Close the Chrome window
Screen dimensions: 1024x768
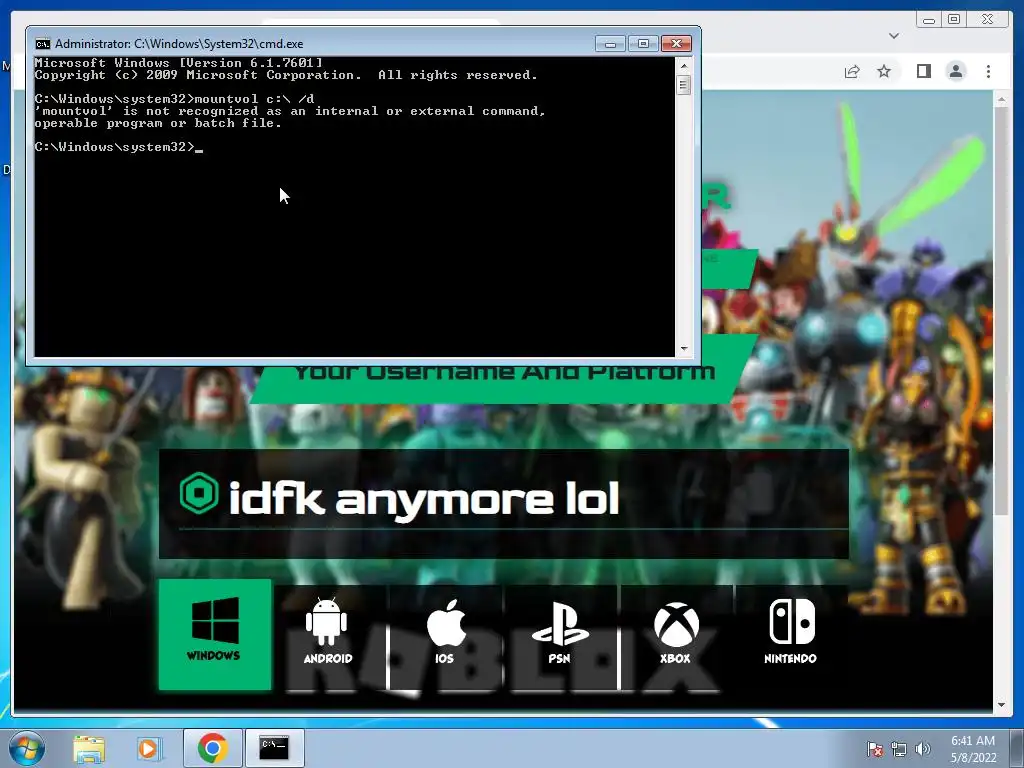tap(988, 20)
